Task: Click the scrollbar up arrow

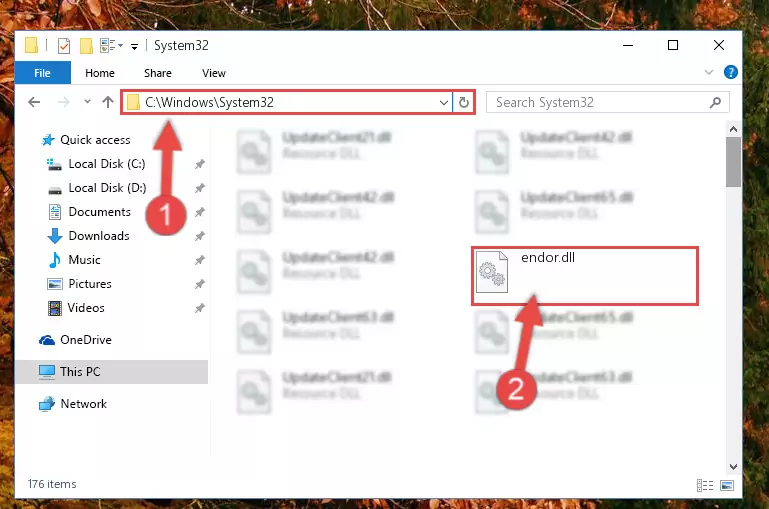Action: (733, 129)
